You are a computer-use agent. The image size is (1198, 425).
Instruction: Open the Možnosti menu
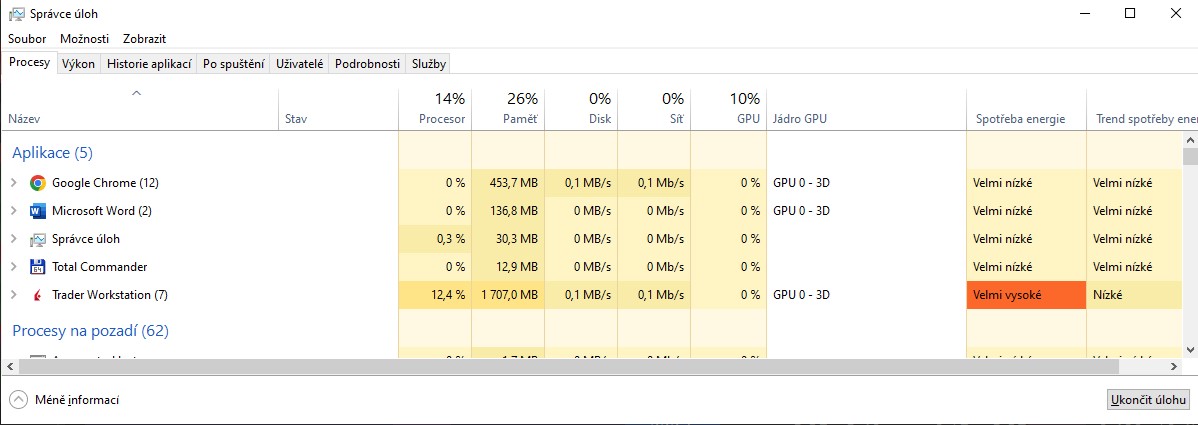click(x=84, y=39)
